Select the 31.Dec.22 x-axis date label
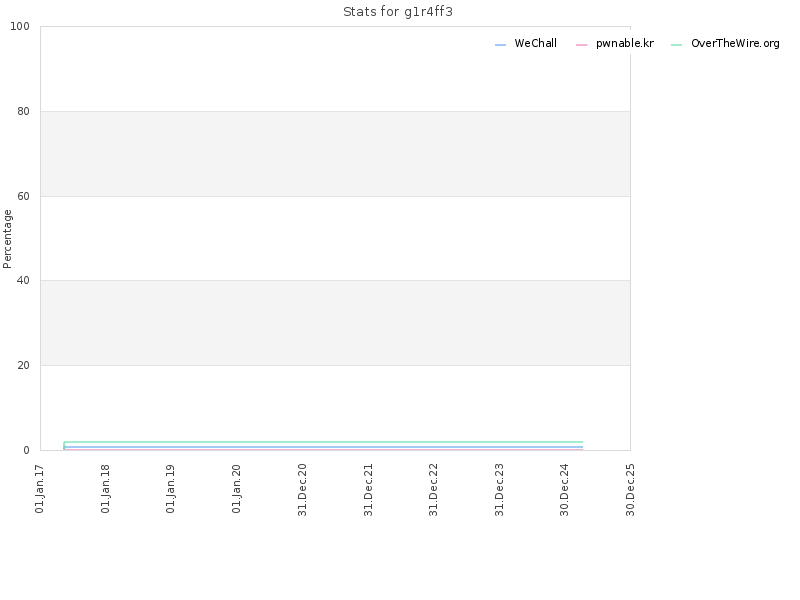 [x=433, y=490]
